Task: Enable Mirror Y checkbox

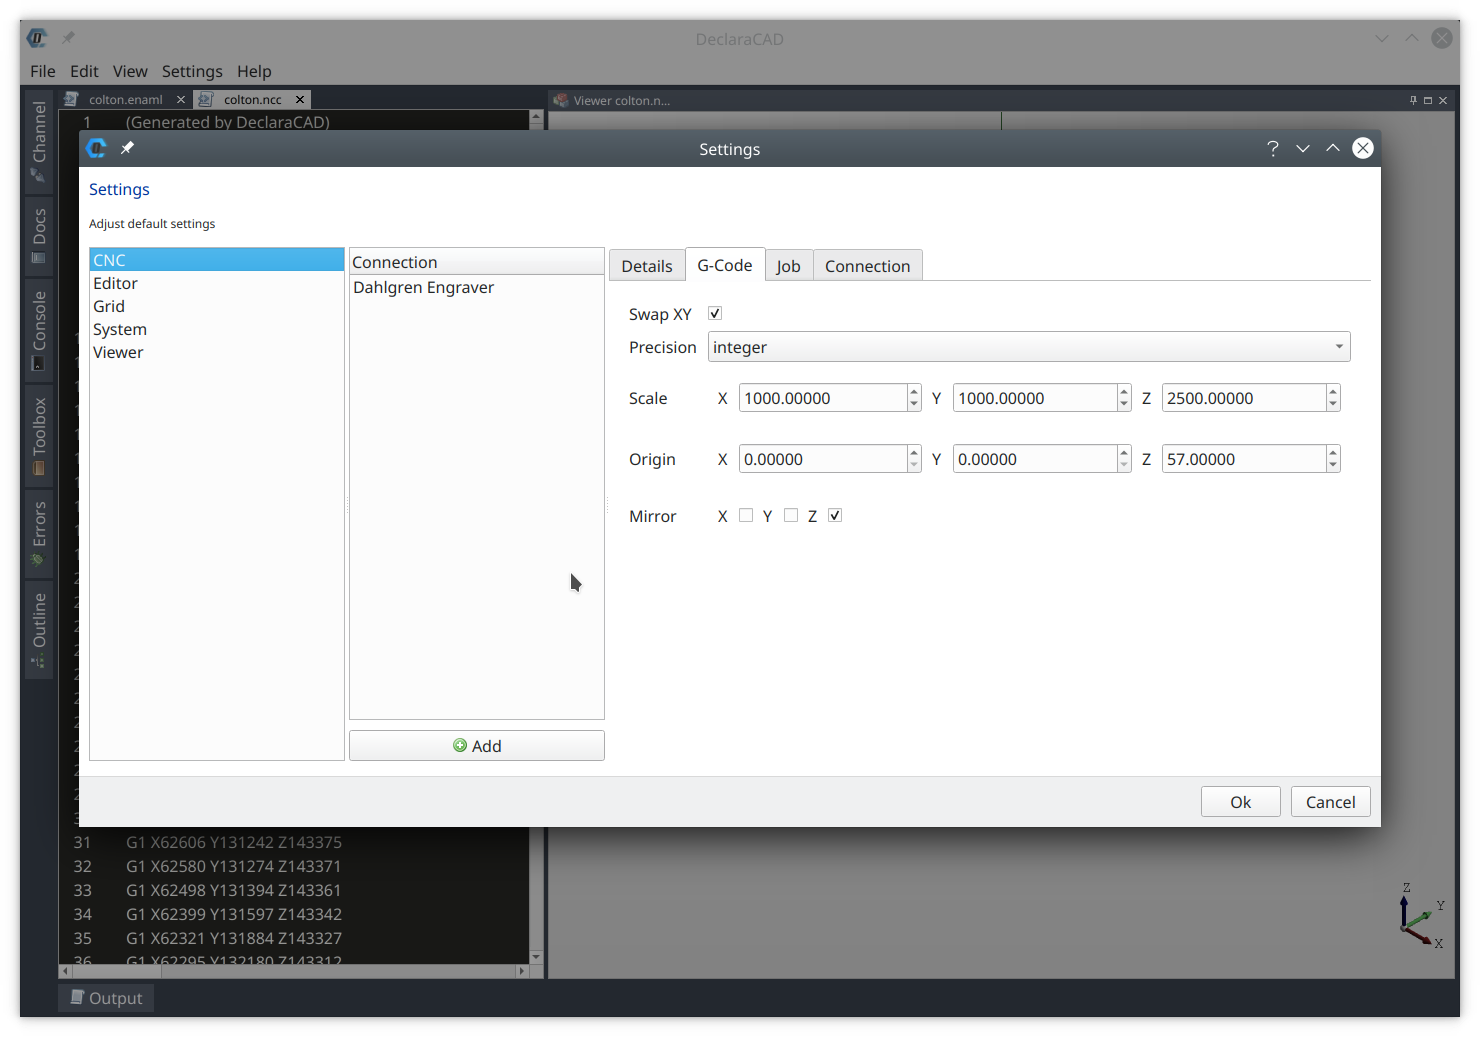Action: tap(791, 515)
